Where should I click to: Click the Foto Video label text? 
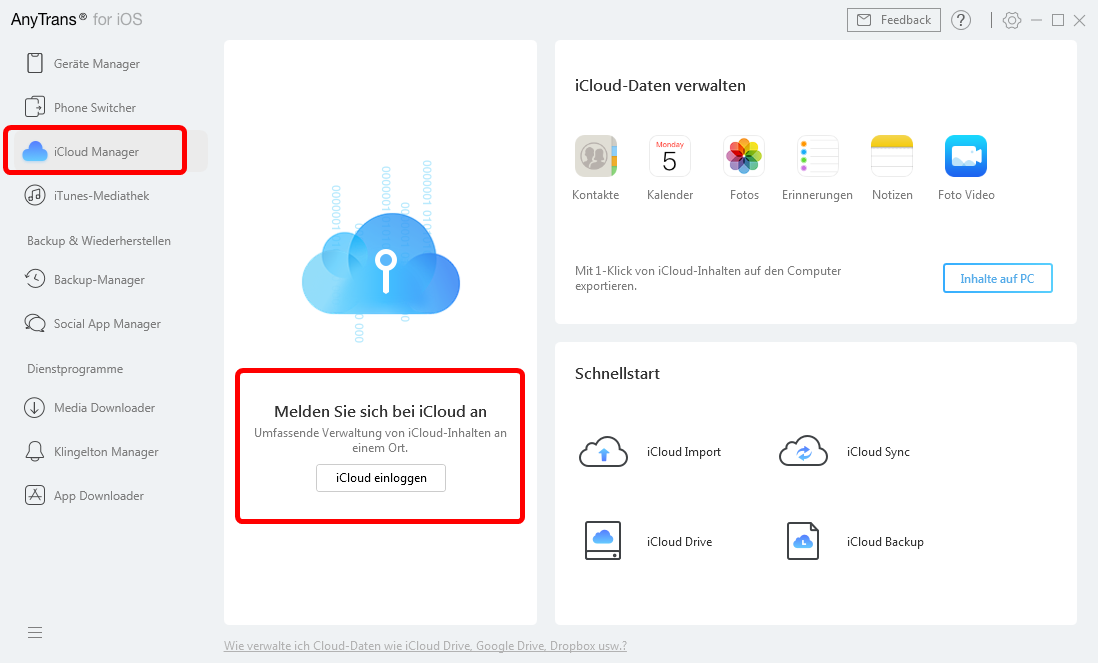coord(966,195)
